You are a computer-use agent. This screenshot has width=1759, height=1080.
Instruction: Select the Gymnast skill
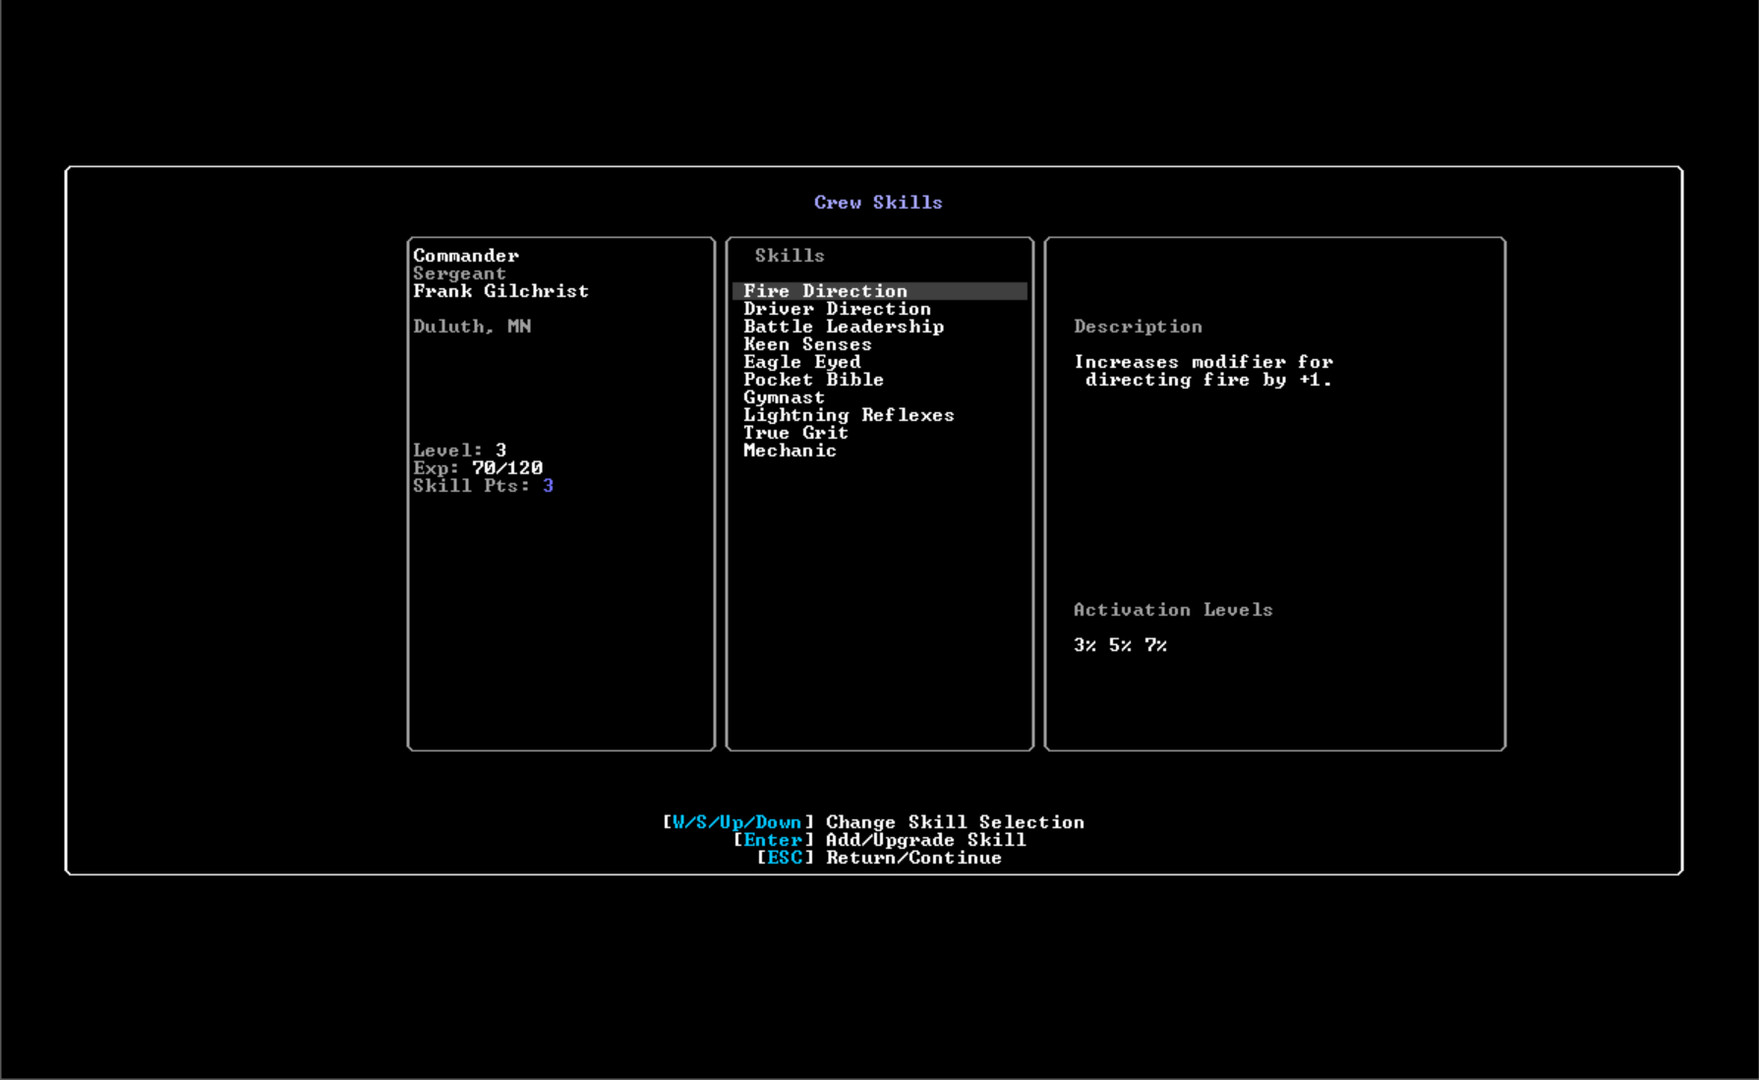point(784,398)
